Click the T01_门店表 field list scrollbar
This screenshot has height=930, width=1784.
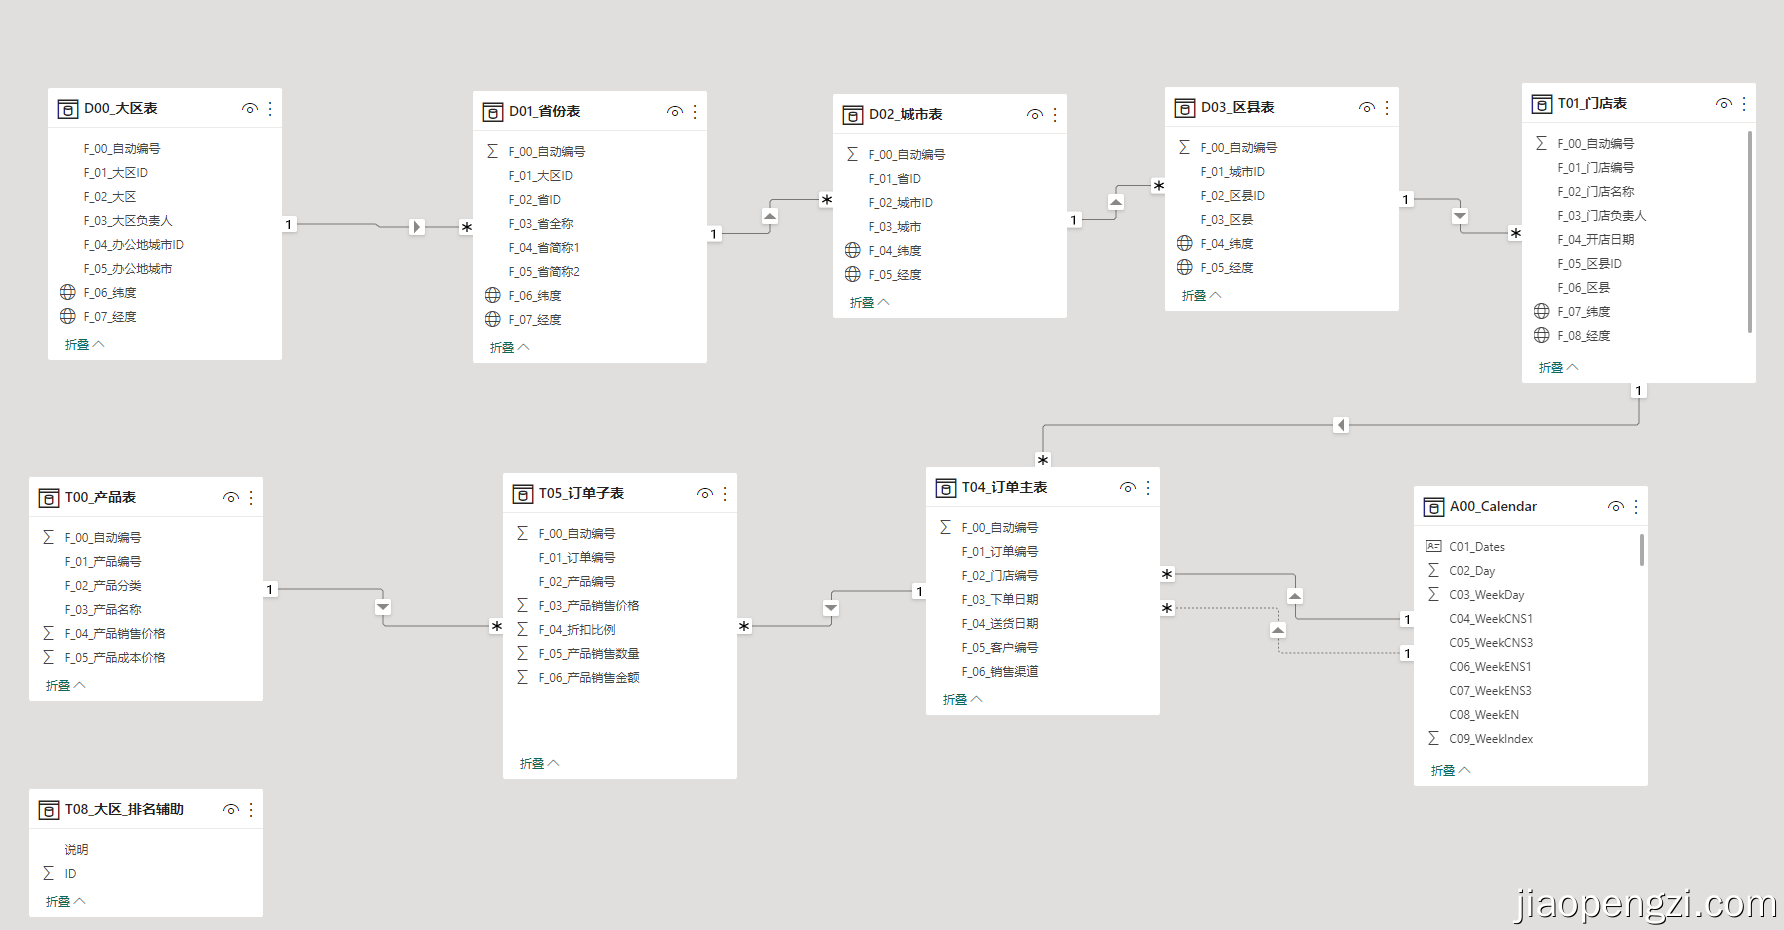(1750, 232)
